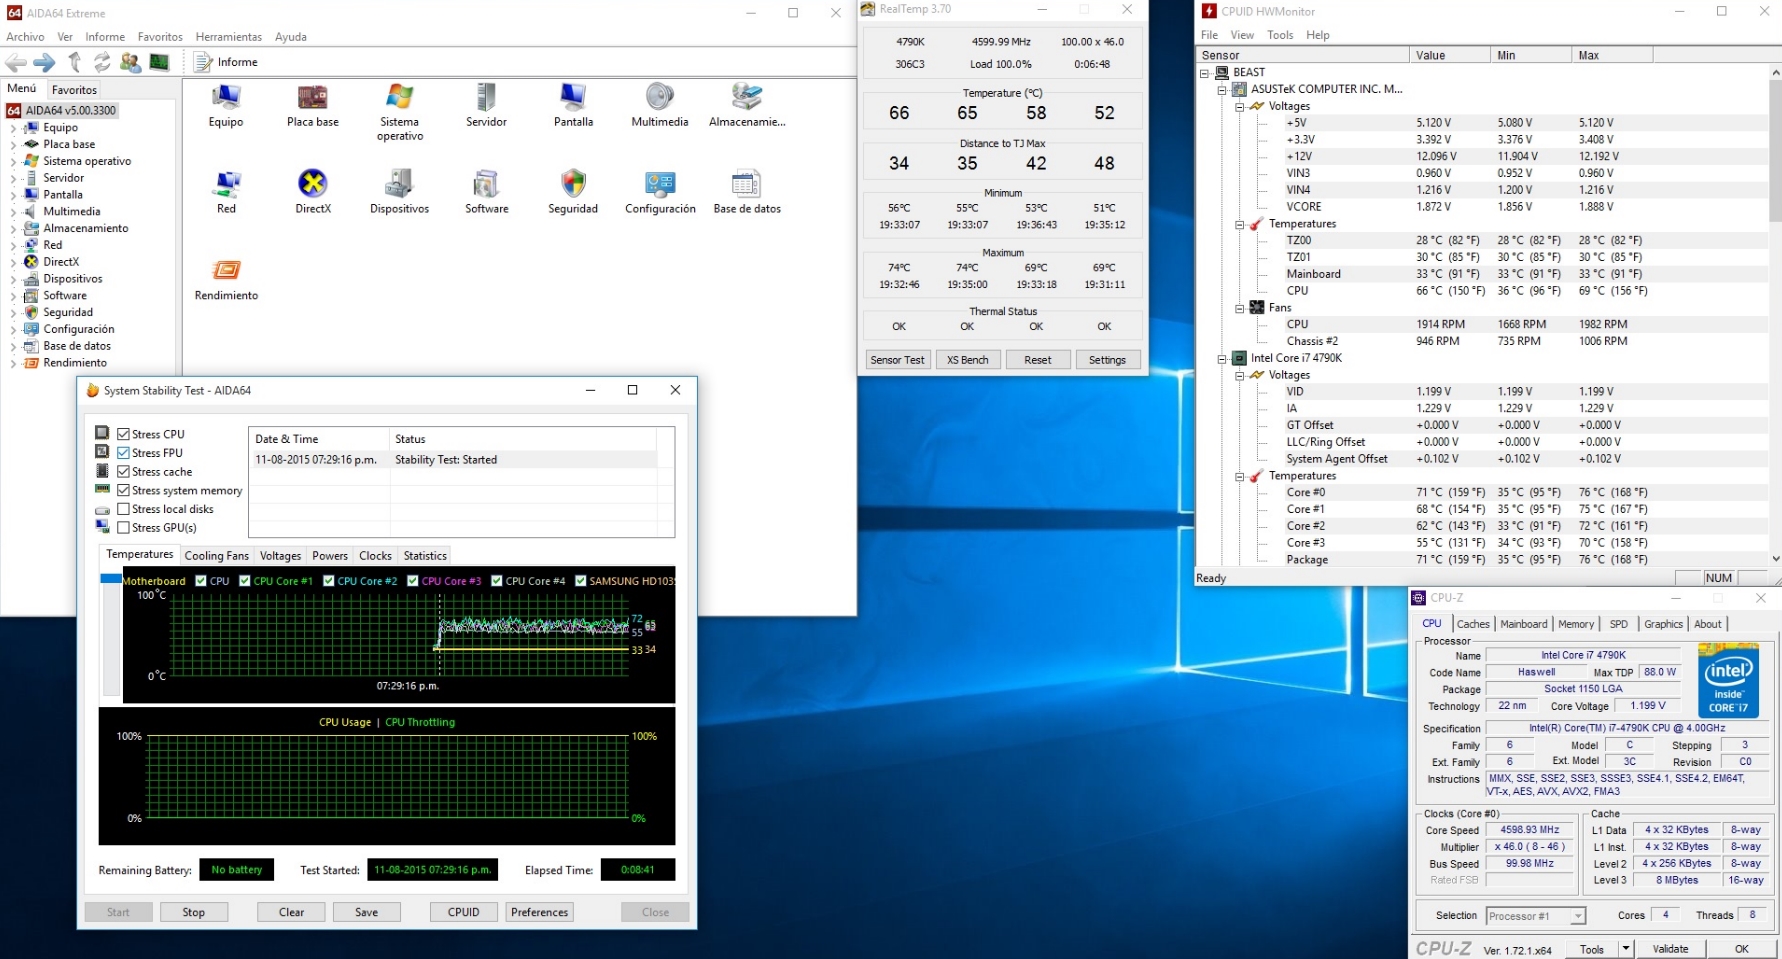
Task: Click the blue Forward arrow in AIDA64 toolbar
Action: point(44,62)
